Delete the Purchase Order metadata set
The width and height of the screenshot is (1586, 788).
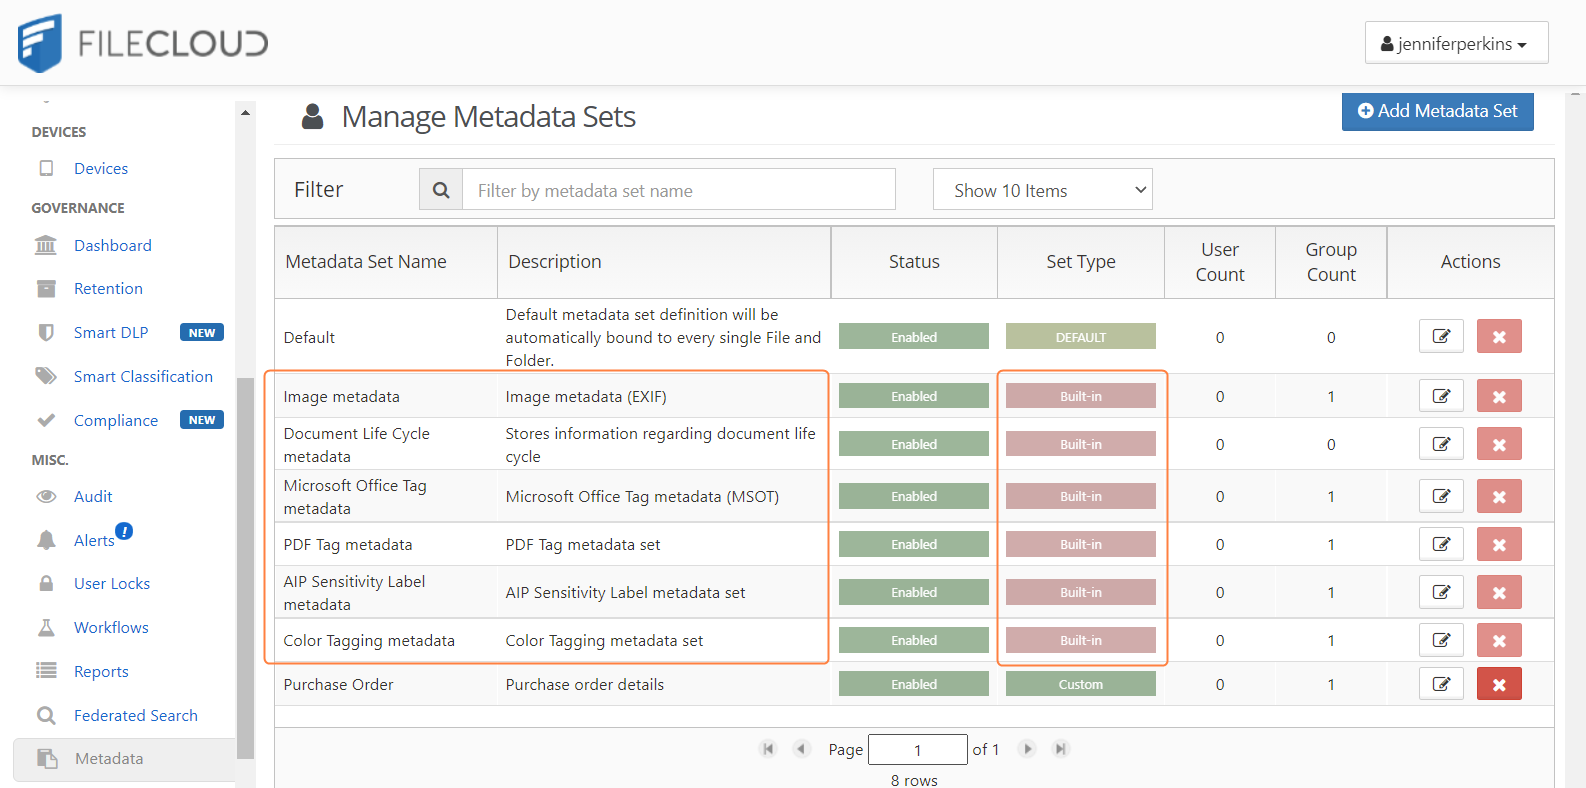tap(1498, 684)
